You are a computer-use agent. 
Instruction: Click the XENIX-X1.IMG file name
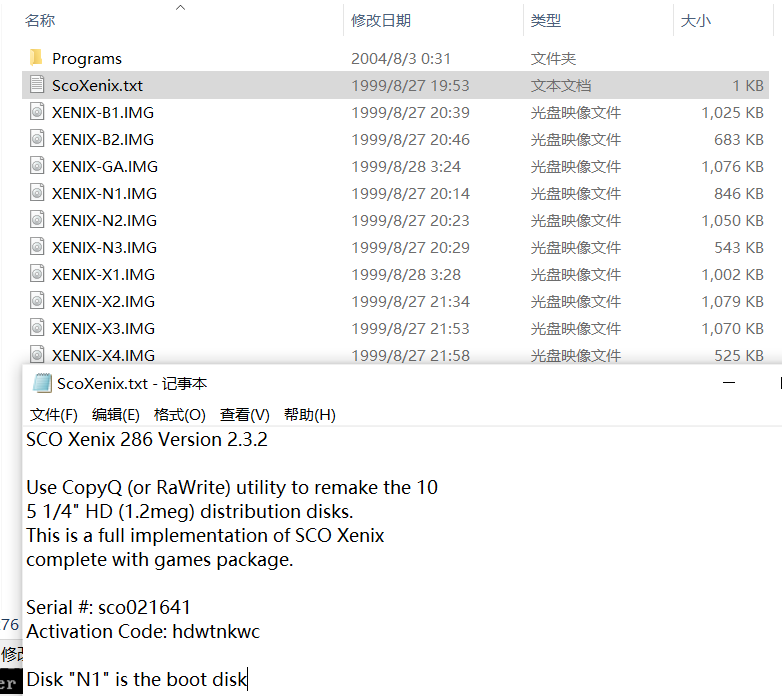(x=103, y=274)
